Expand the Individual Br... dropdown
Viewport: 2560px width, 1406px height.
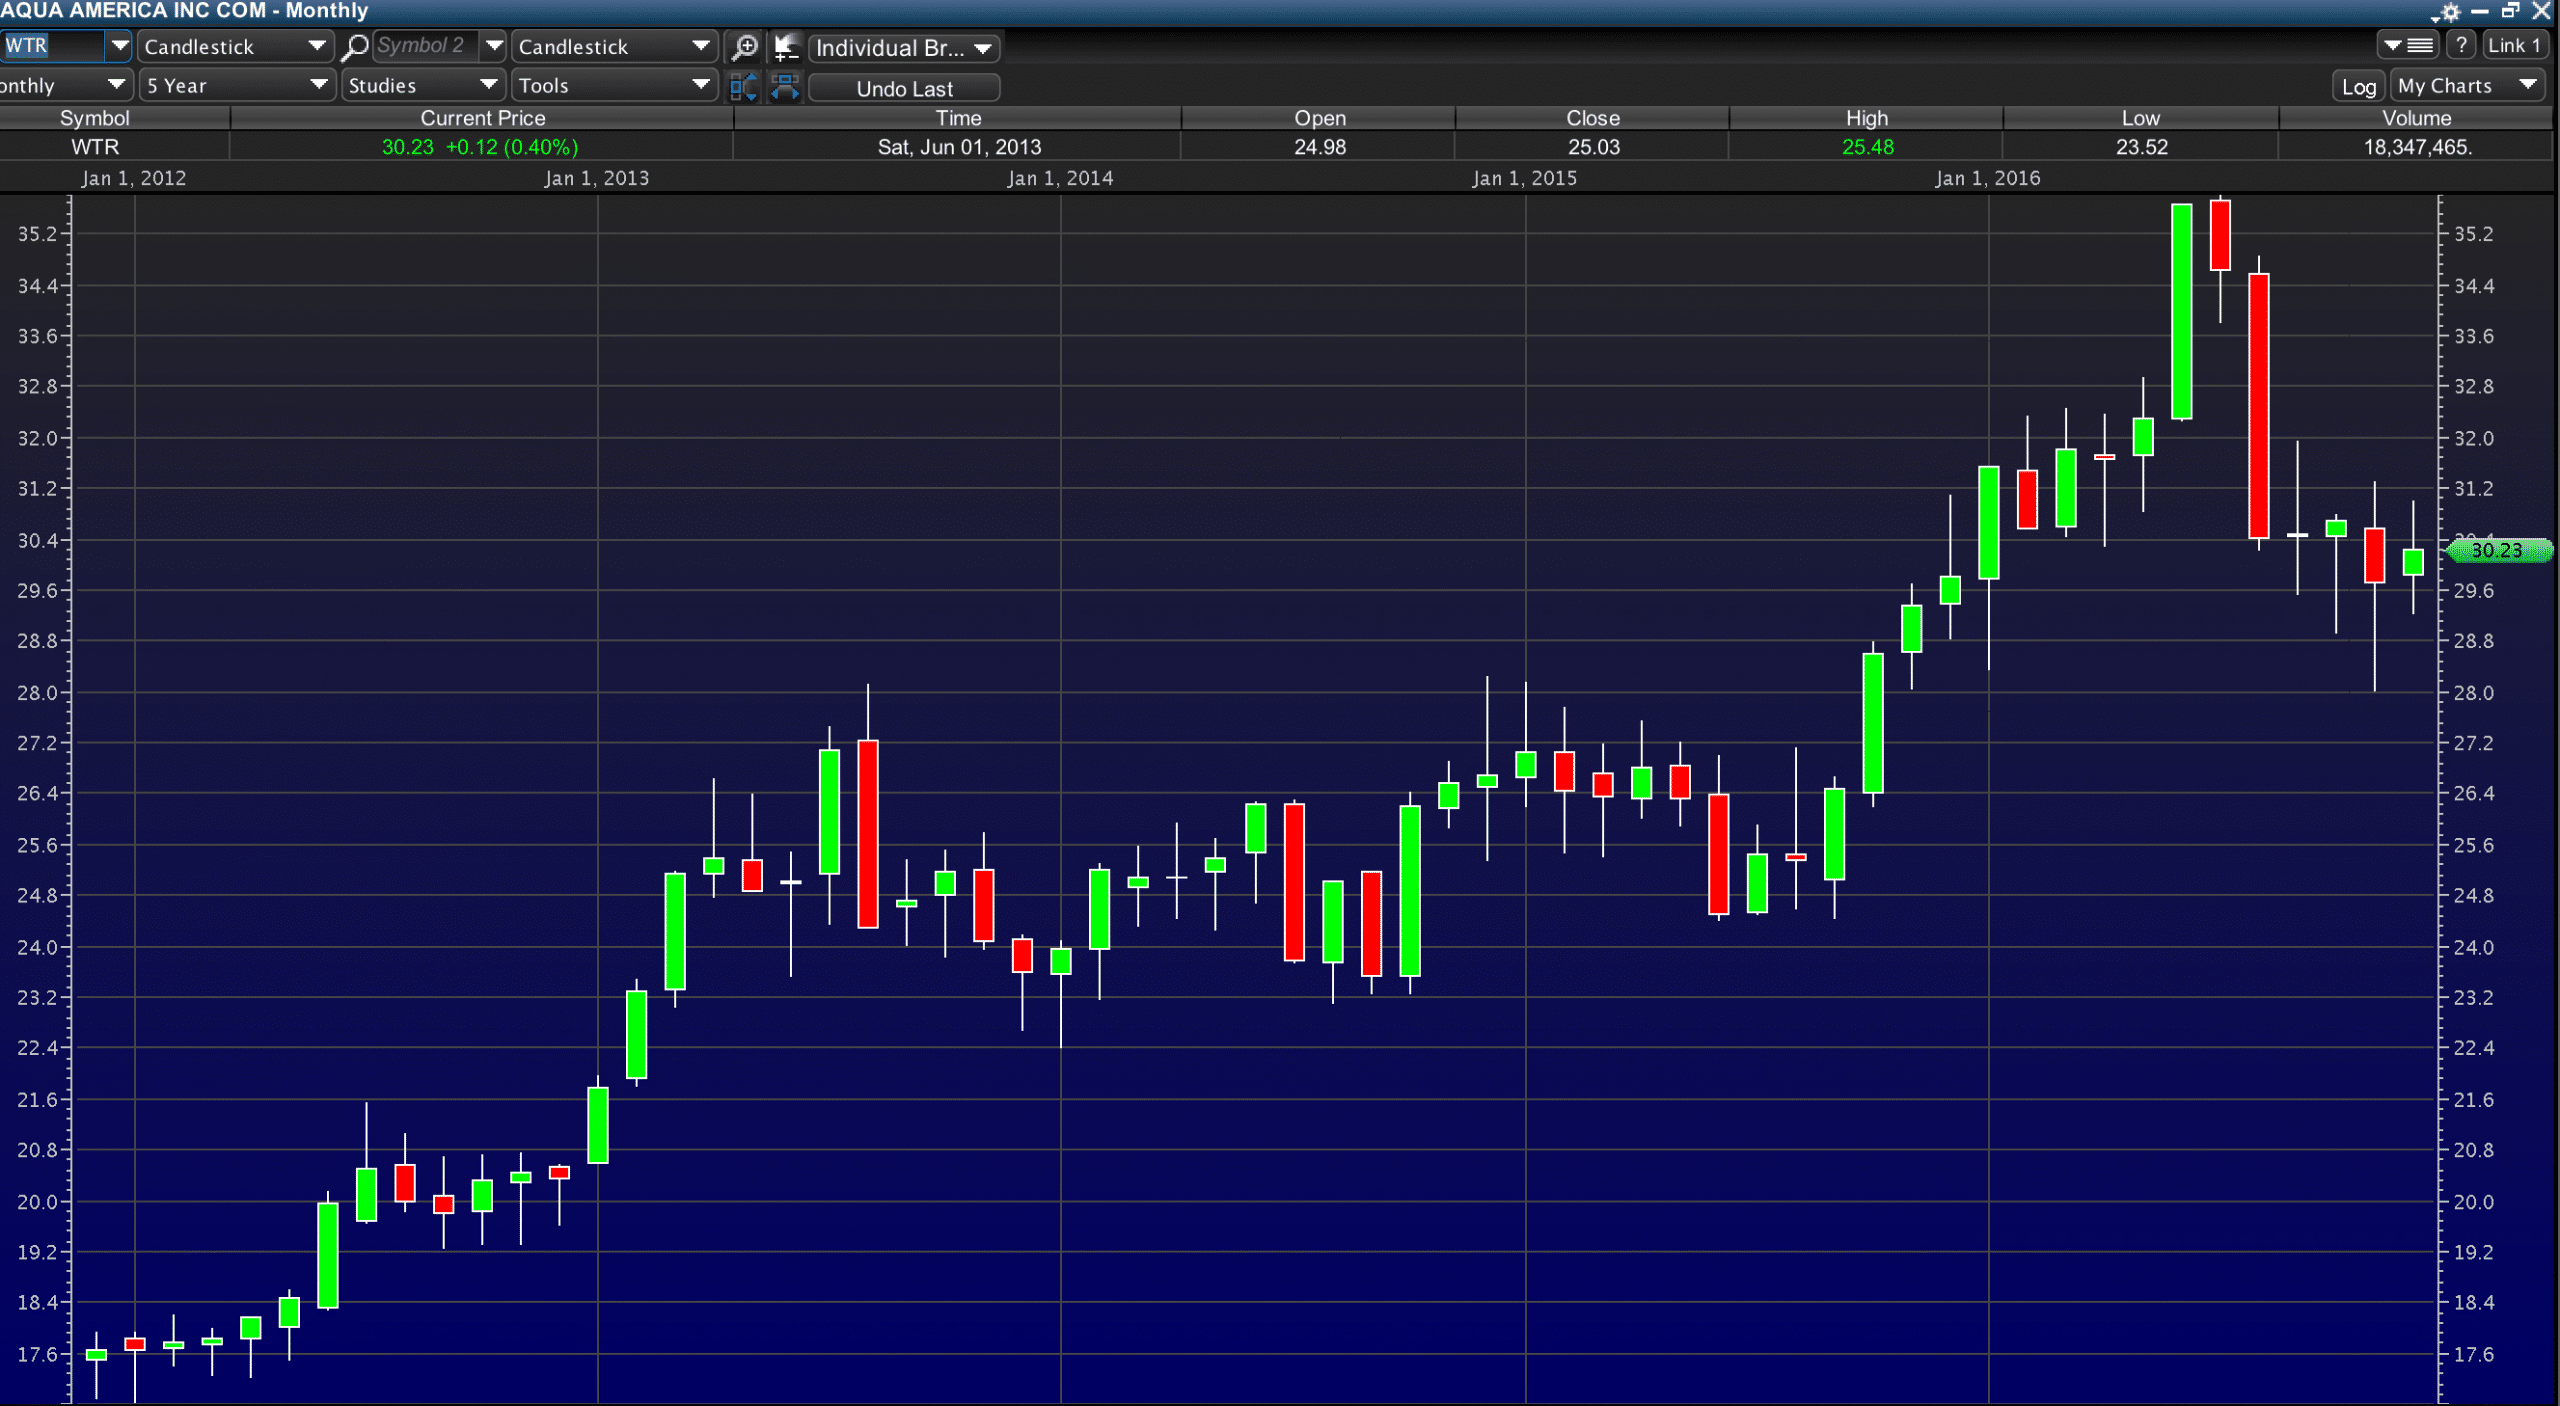coord(904,48)
